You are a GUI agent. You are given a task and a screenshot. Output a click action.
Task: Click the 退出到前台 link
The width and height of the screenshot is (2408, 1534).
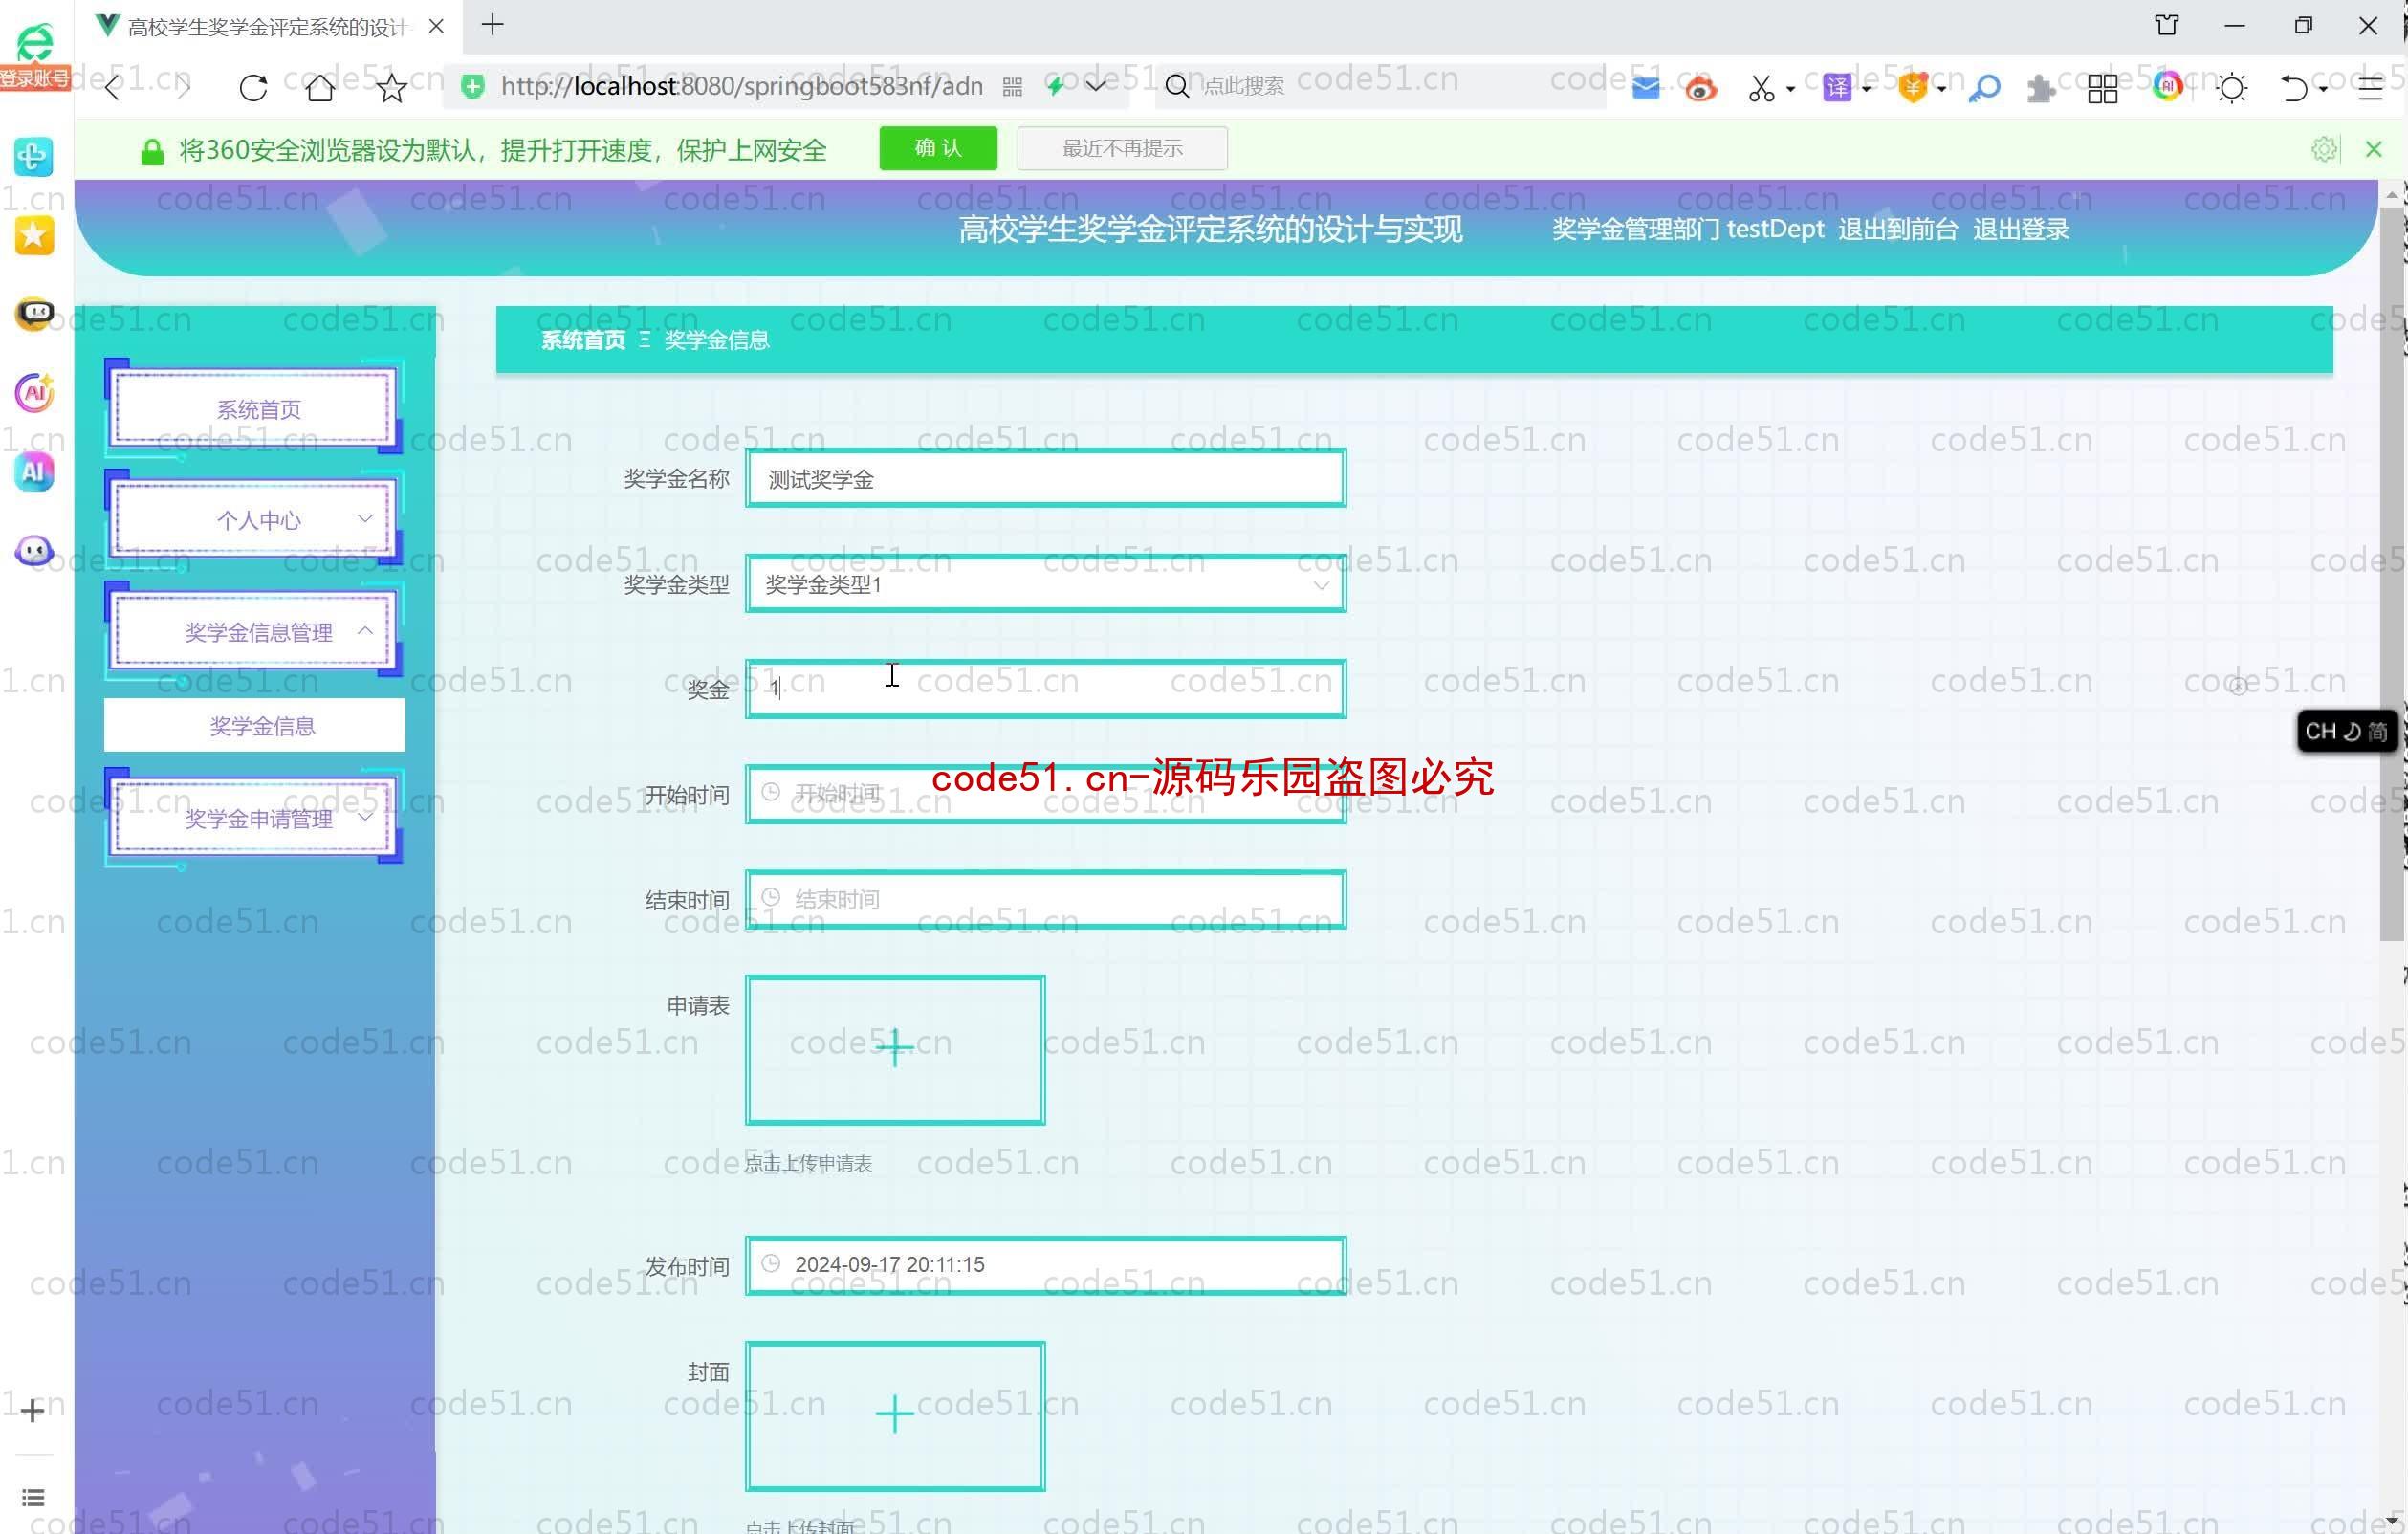1897,230
